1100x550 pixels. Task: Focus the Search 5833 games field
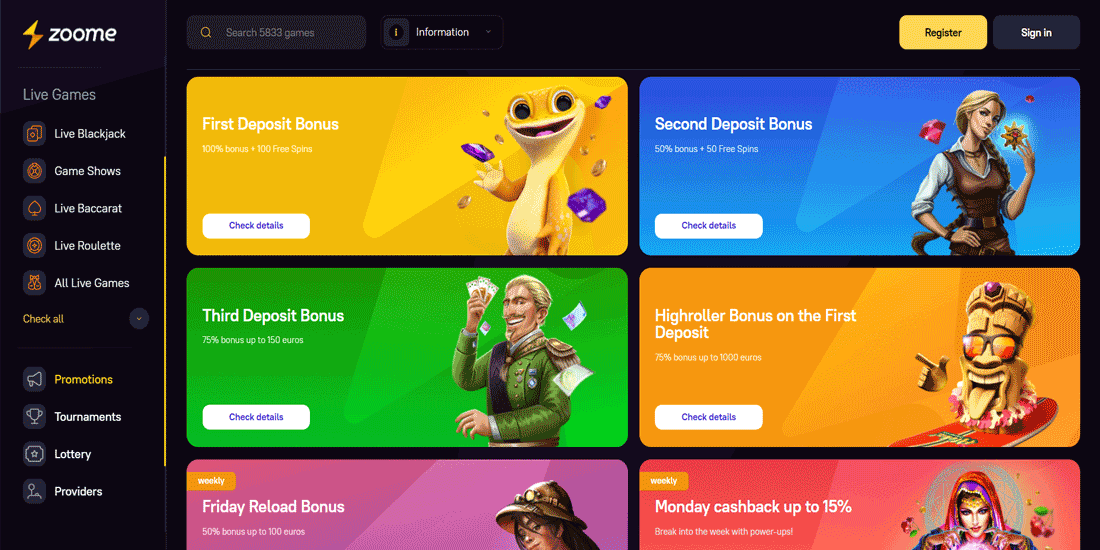pos(276,32)
